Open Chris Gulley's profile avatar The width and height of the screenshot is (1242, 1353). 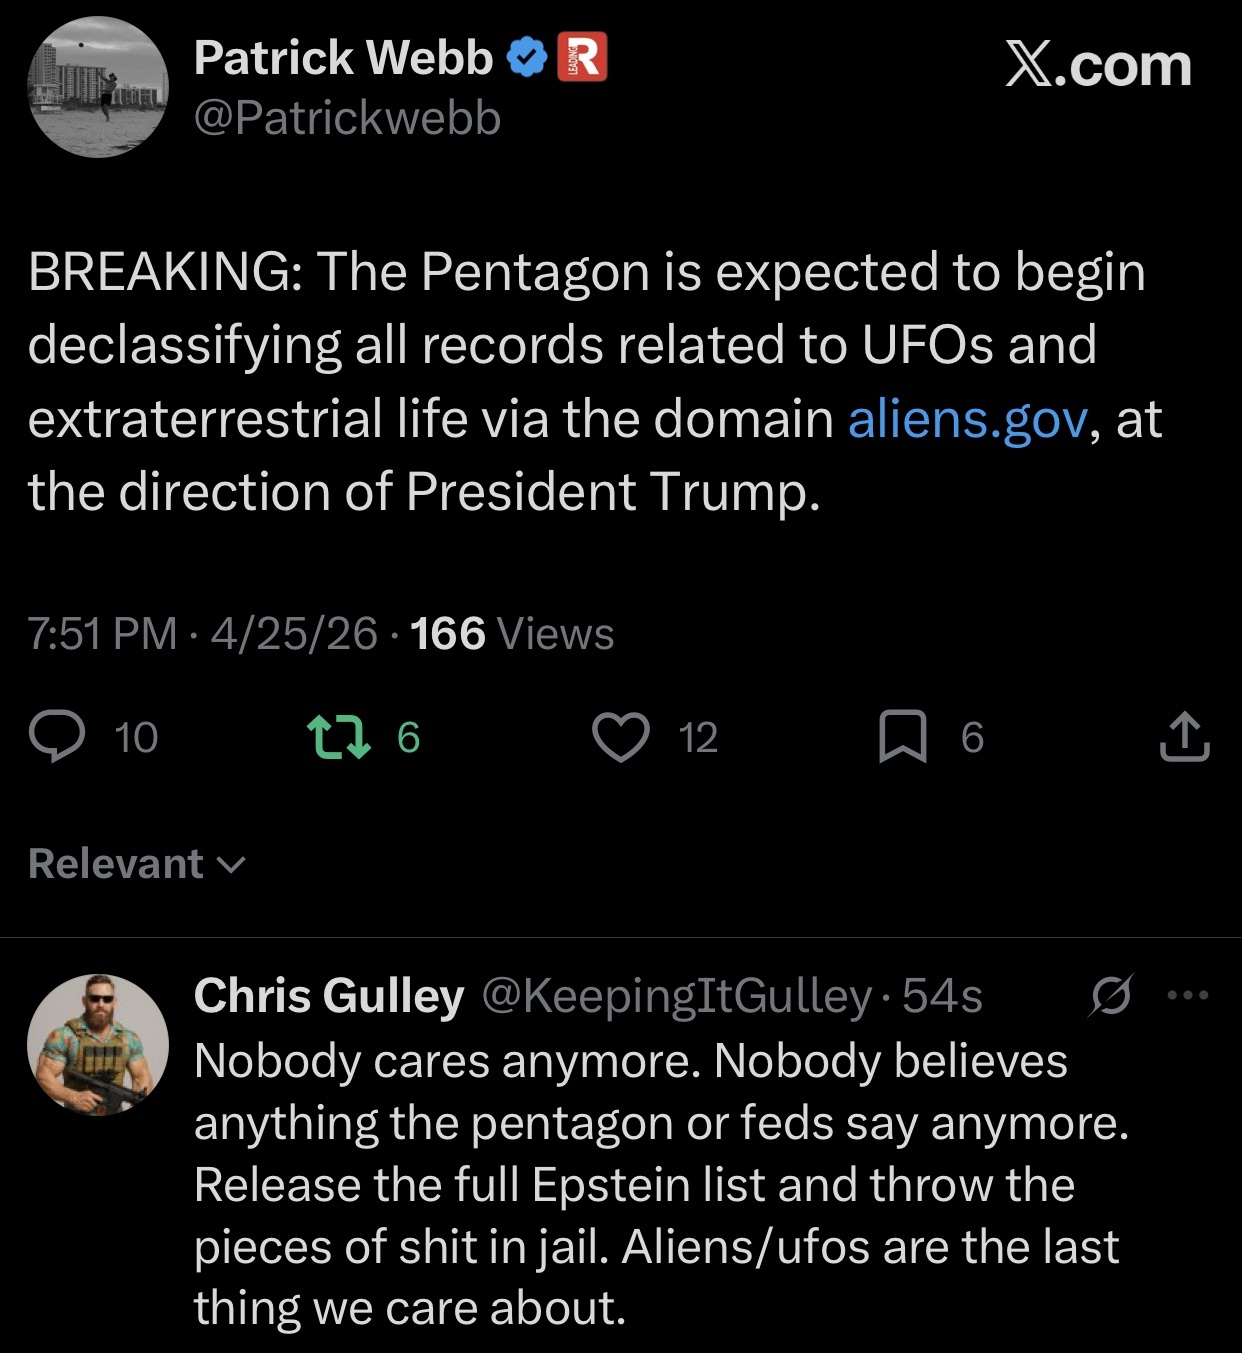coord(98,1044)
